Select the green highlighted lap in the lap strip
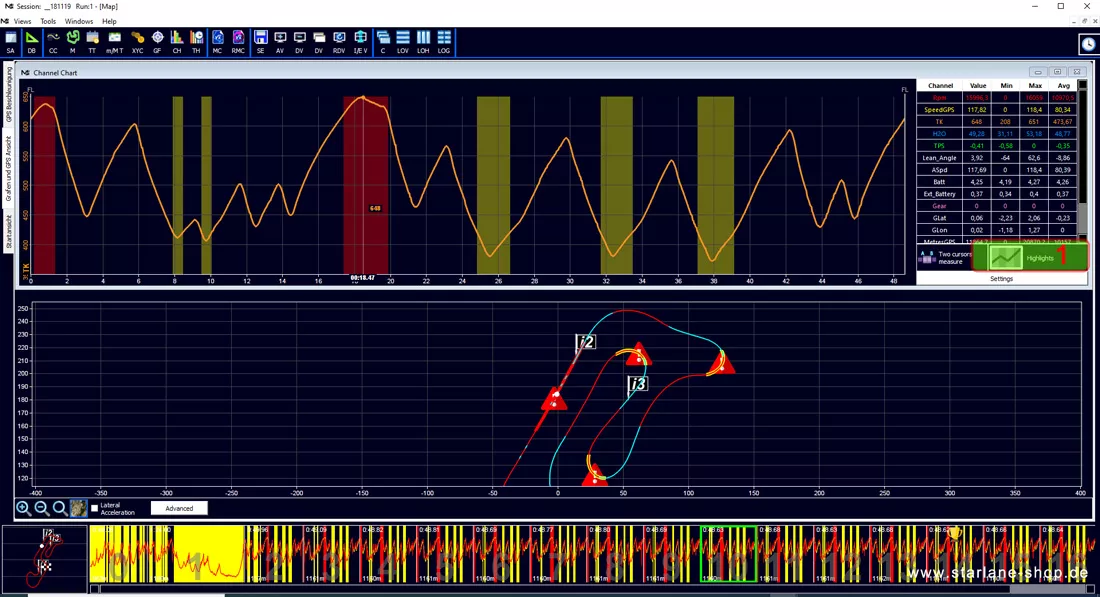Screen dimensions: 1100x597 tap(728, 554)
